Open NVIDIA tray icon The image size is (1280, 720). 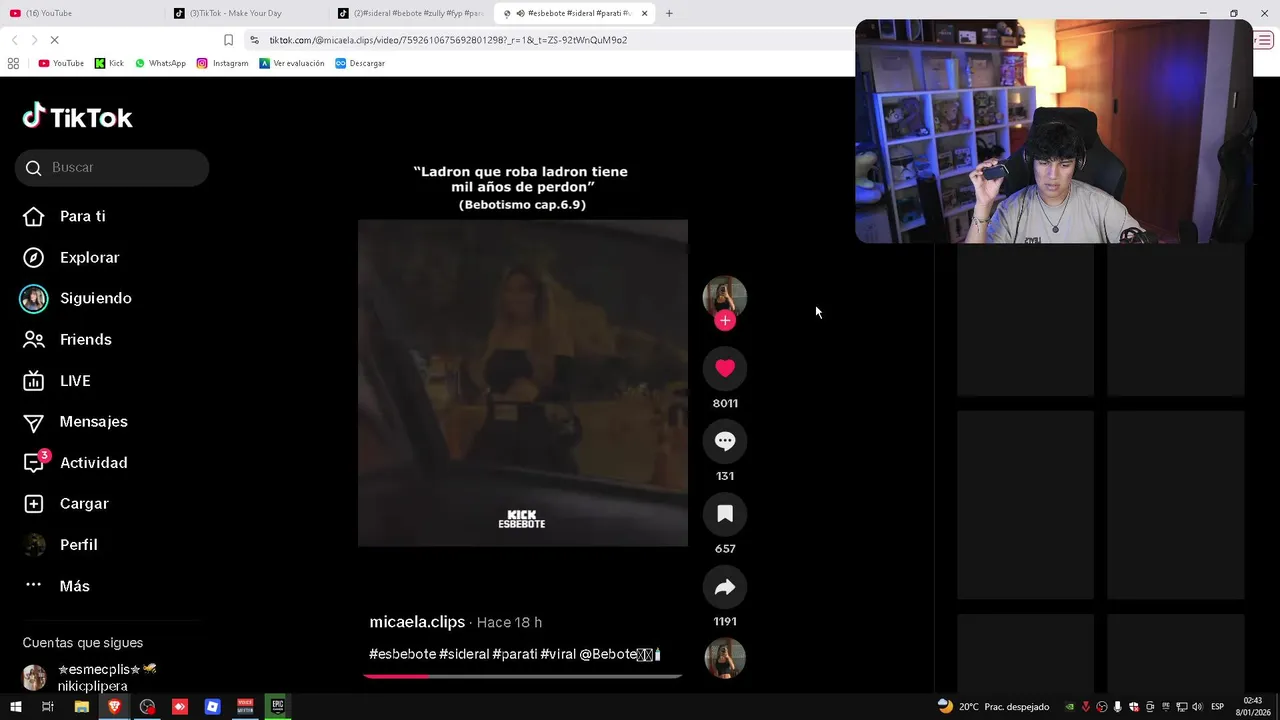tap(1069, 707)
